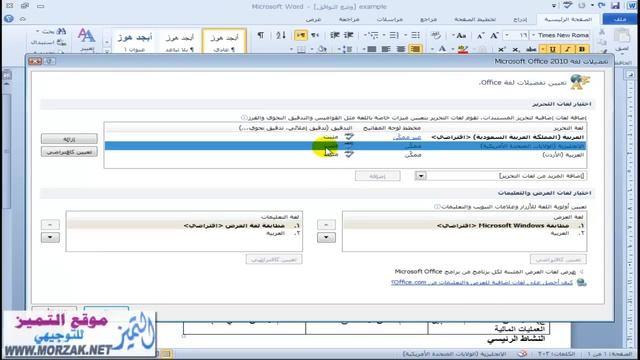Toggle show paragraph marks ¶
Image resolution: width=640 pixels, height=360 pixels.
(260, 36)
